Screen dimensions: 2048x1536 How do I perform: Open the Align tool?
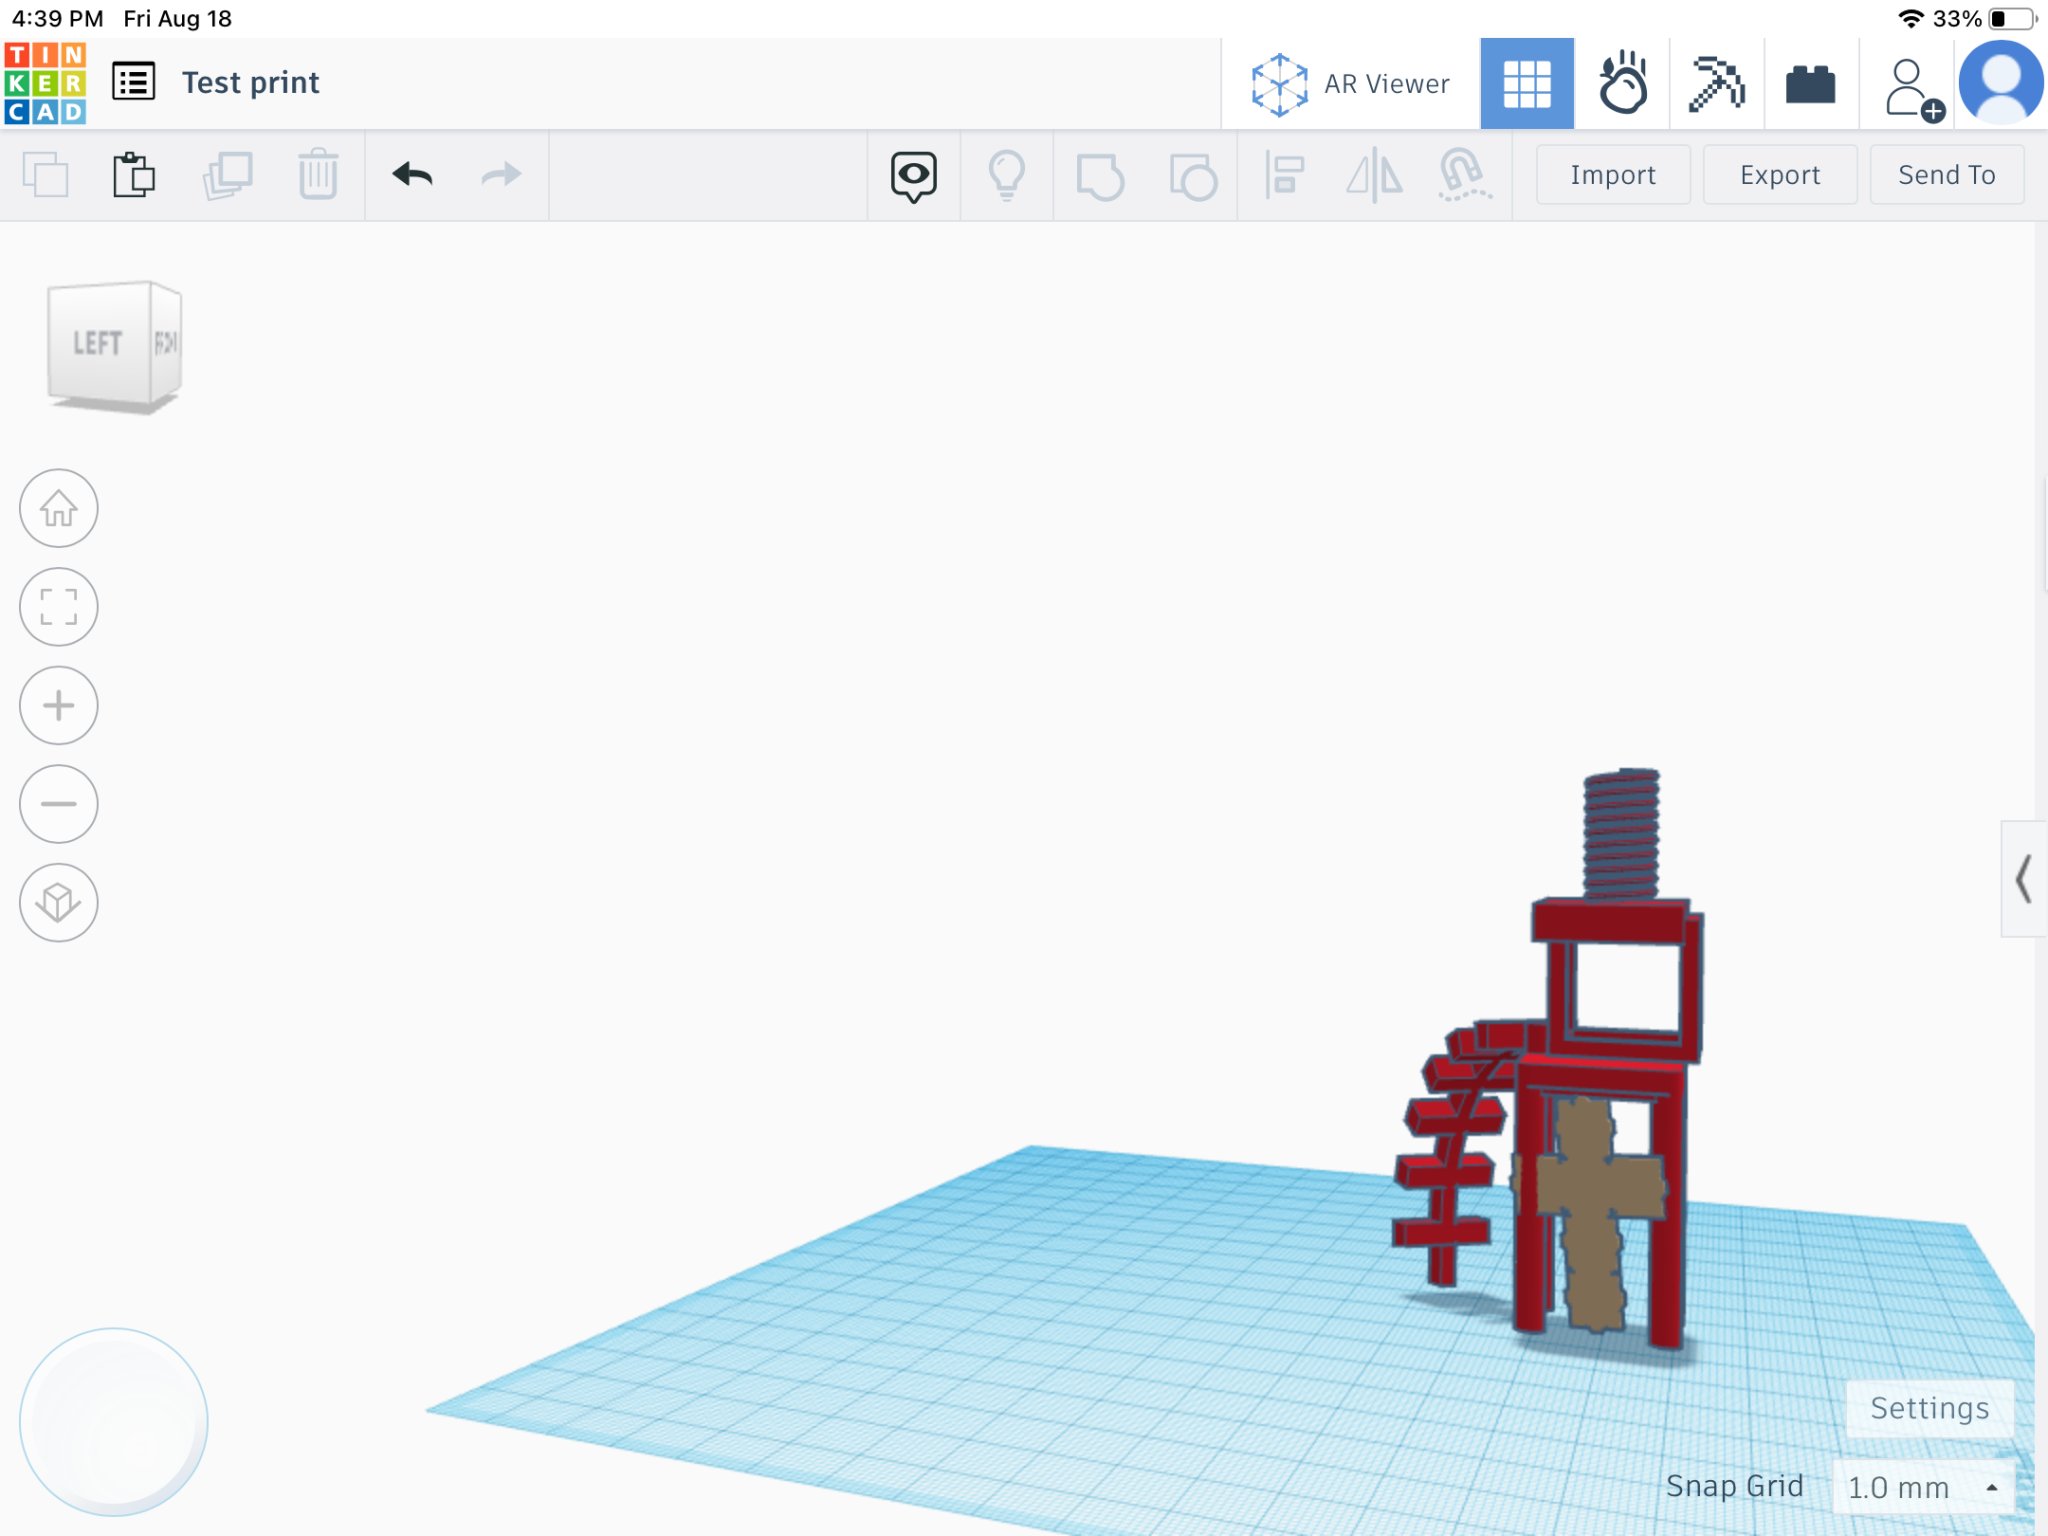tap(1285, 175)
